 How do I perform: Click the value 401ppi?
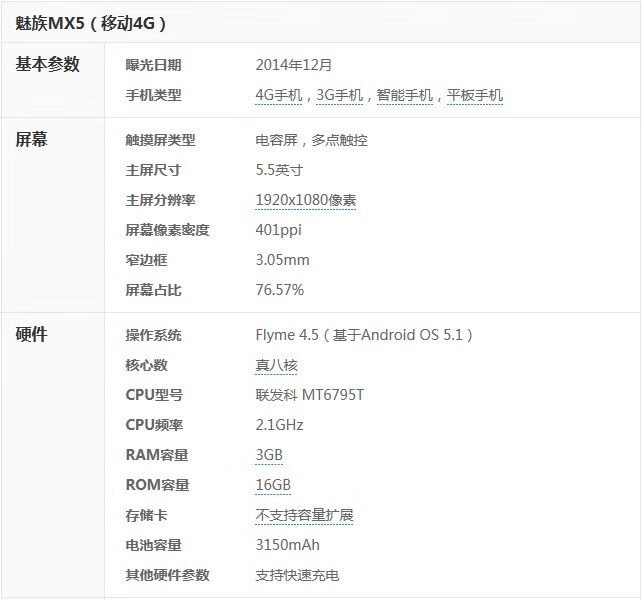(x=278, y=230)
